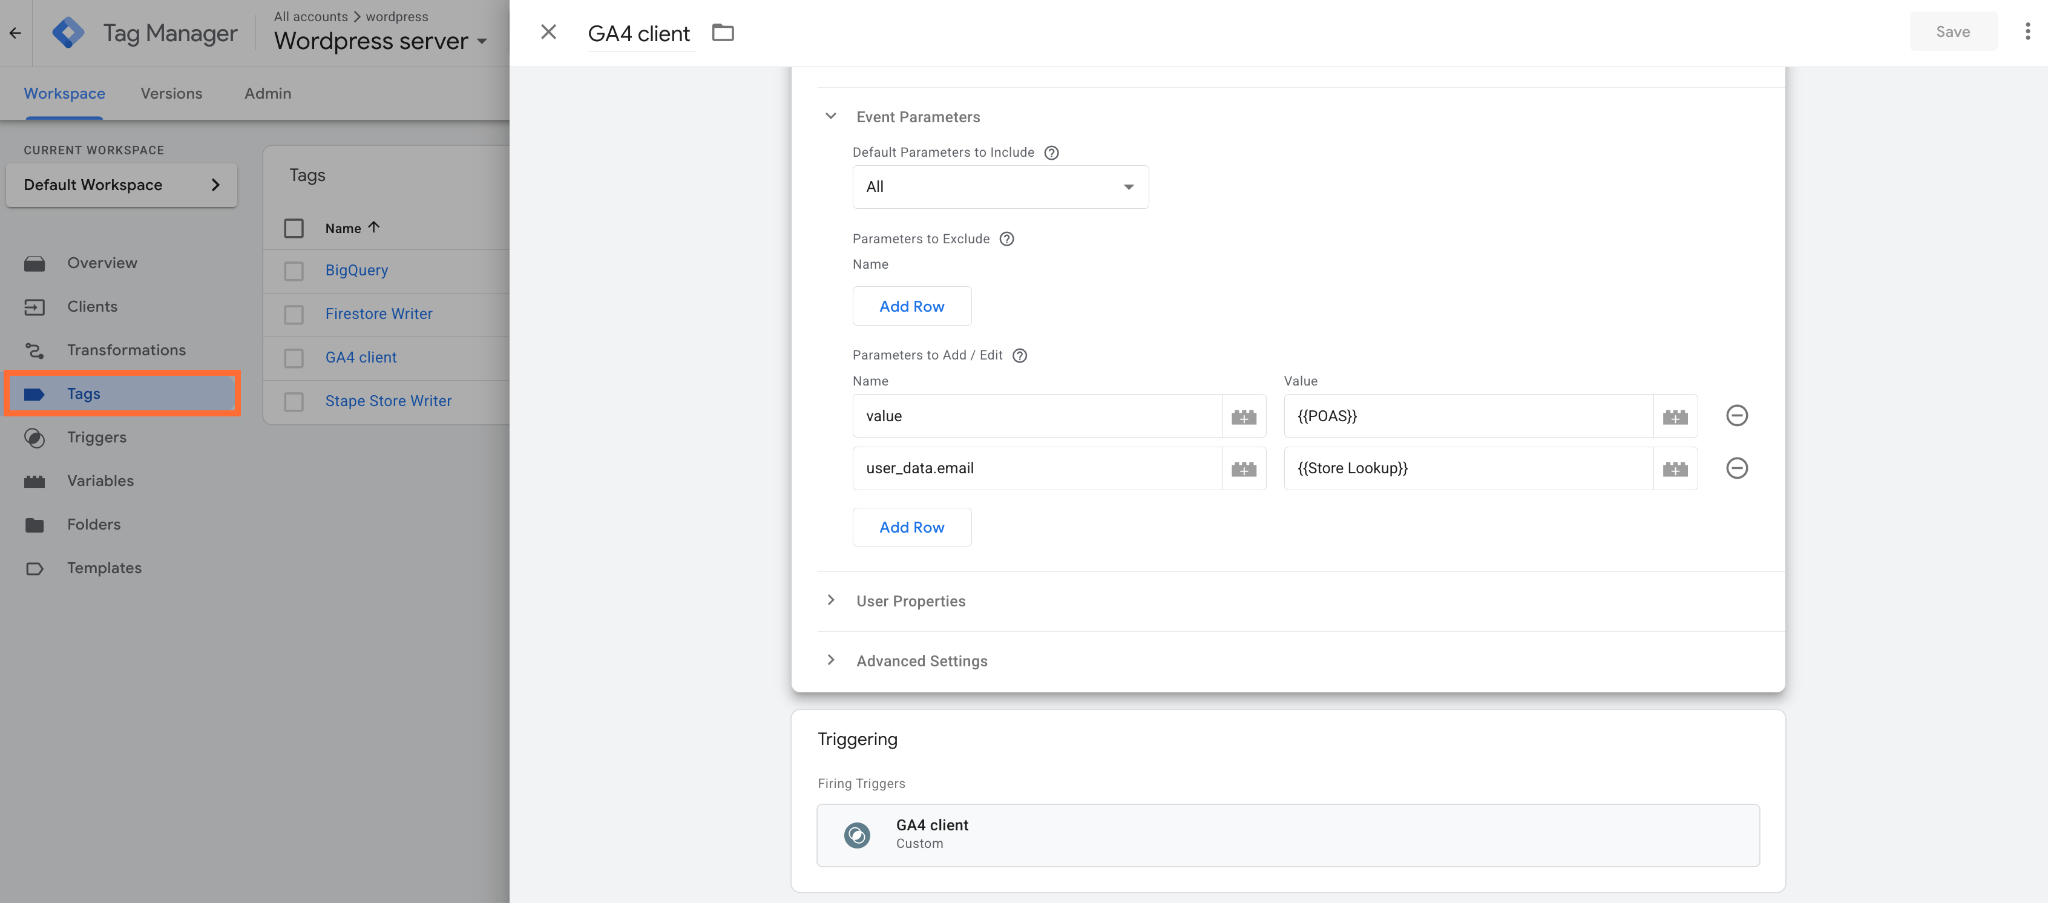Open Variables in the sidebar
Screen dimensions: 2048x903
click(x=100, y=481)
